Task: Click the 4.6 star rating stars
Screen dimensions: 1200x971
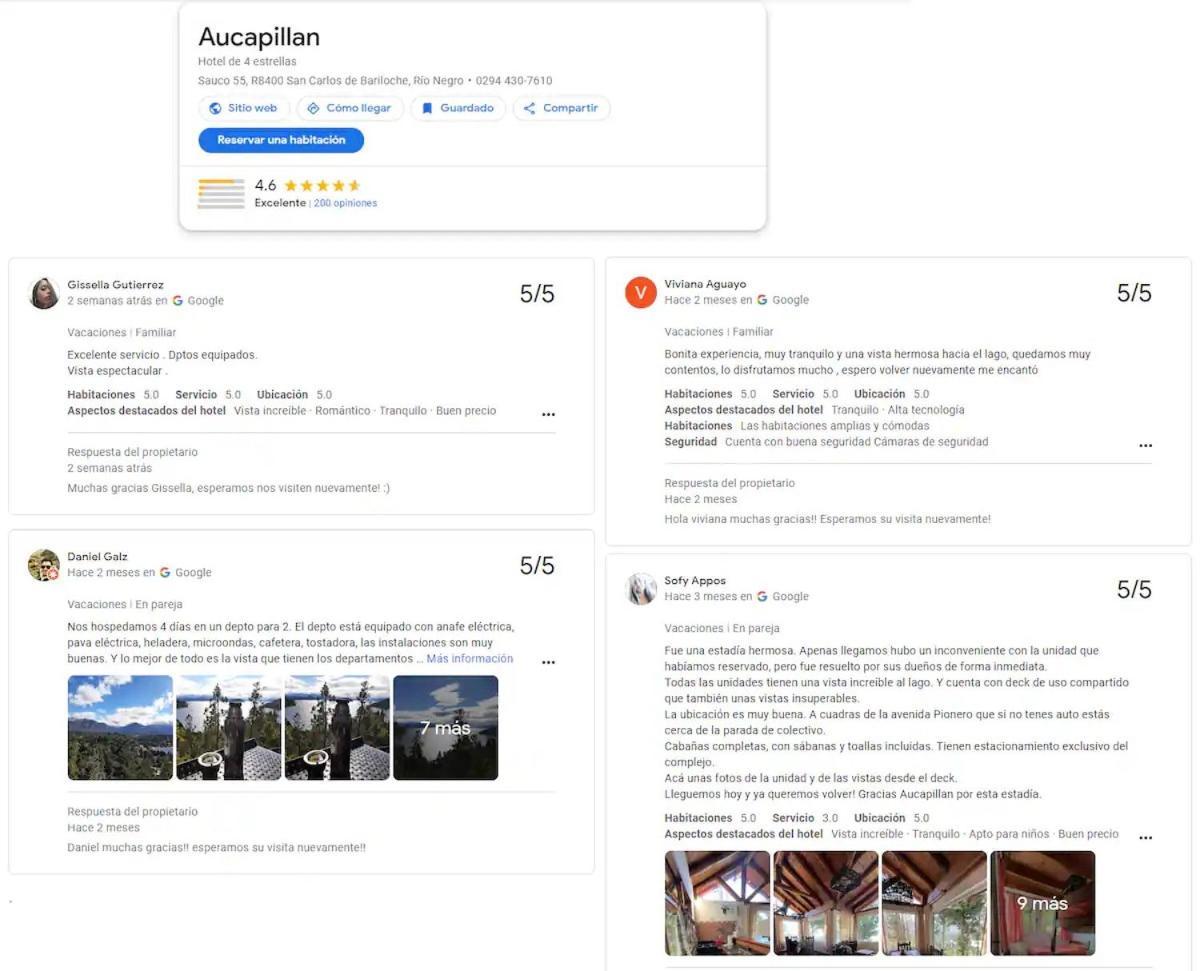Action: tap(322, 186)
